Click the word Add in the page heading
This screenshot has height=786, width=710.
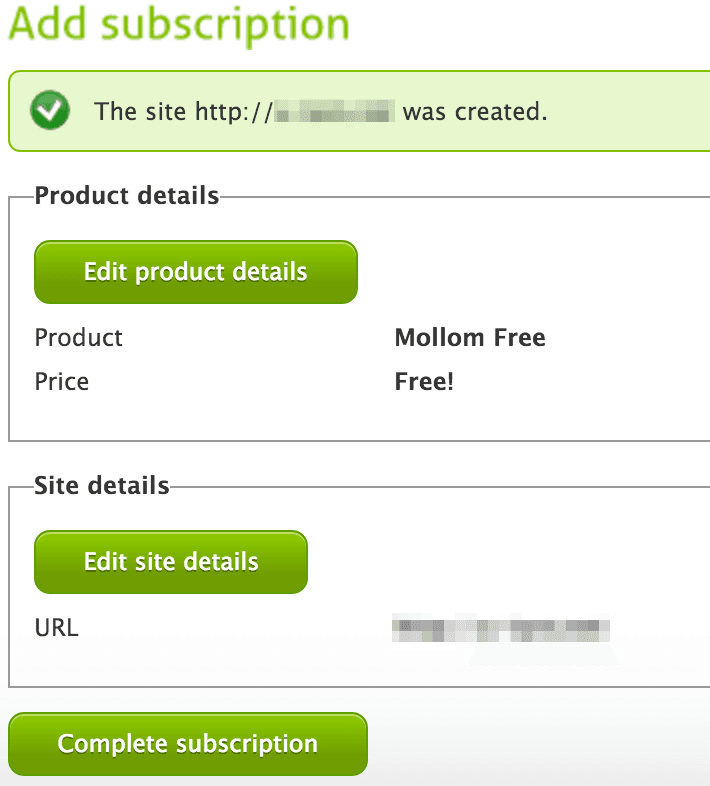click(50, 23)
